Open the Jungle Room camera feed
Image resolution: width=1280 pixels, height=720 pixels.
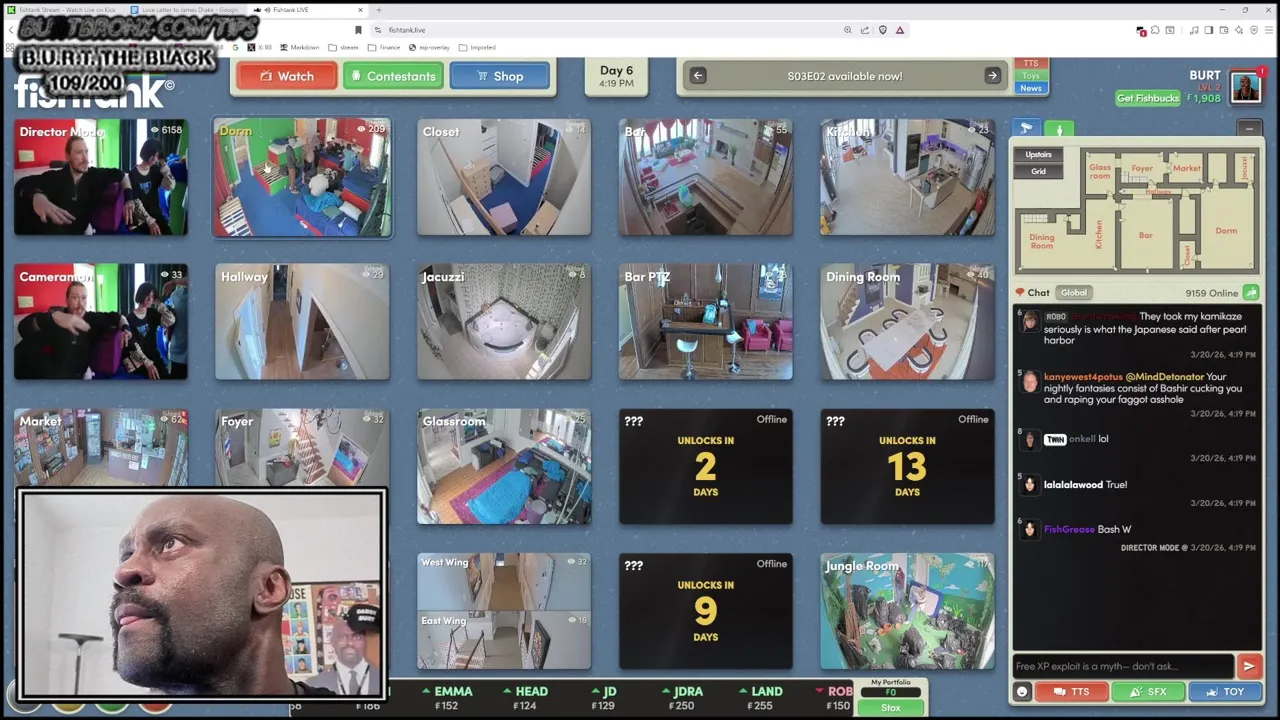coord(908,611)
